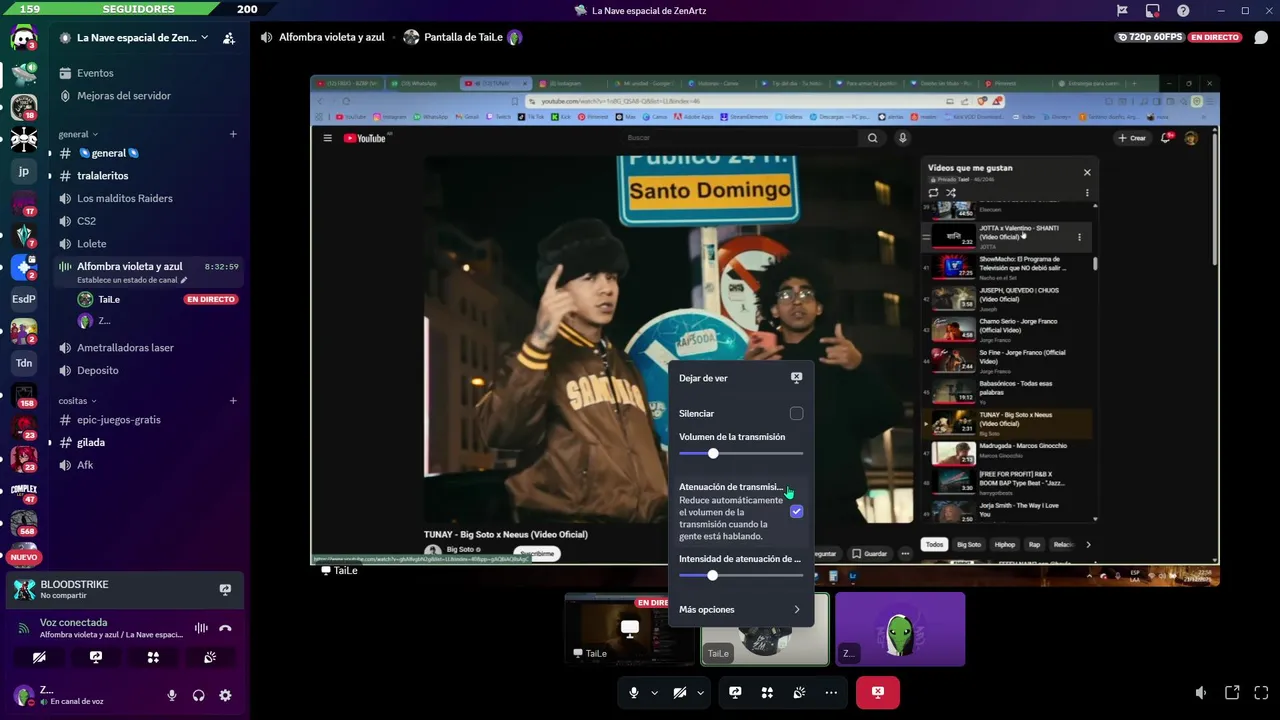Turn on camera in the call control bar
This screenshot has width=1280, height=720.
[679, 692]
